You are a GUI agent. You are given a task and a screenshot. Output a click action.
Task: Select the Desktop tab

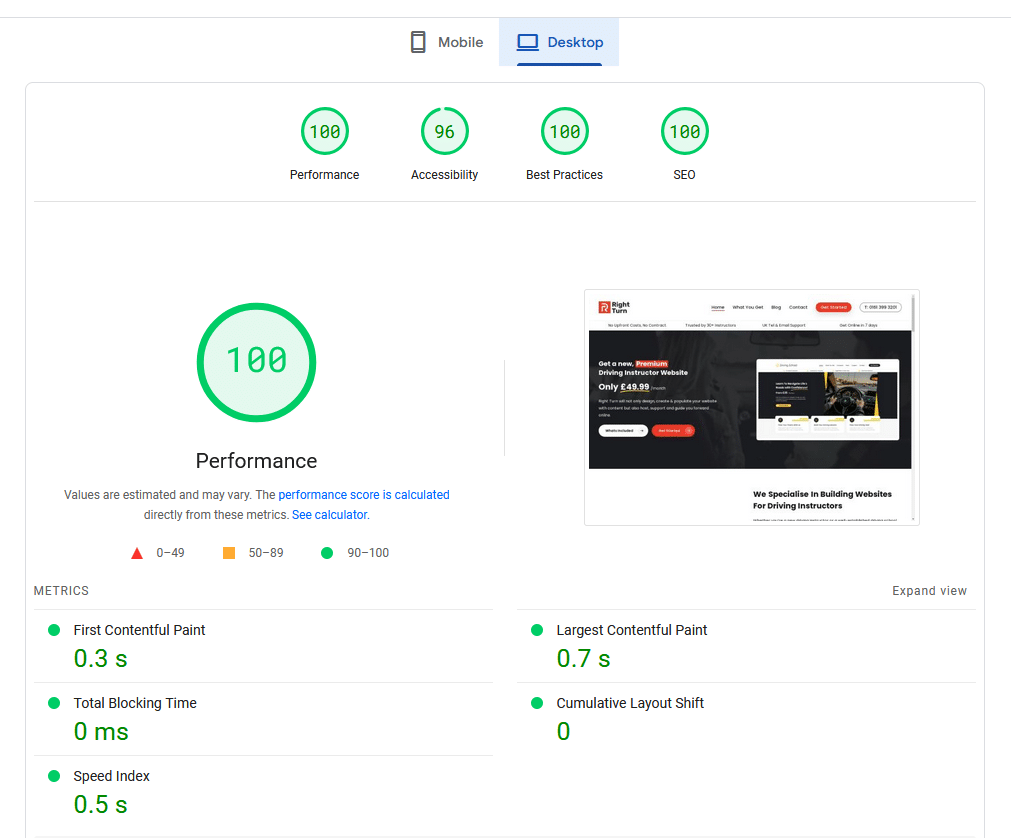tap(559, 42)
